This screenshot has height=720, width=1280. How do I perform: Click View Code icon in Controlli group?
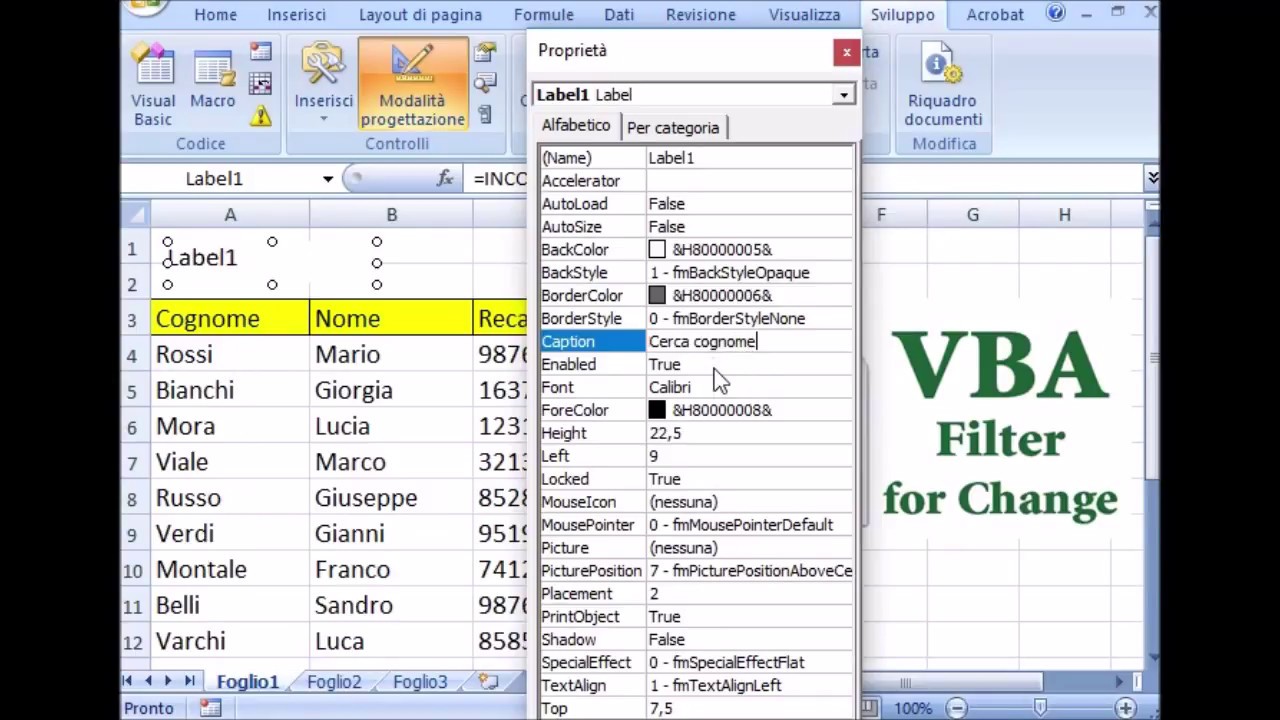tap(486, 84)
